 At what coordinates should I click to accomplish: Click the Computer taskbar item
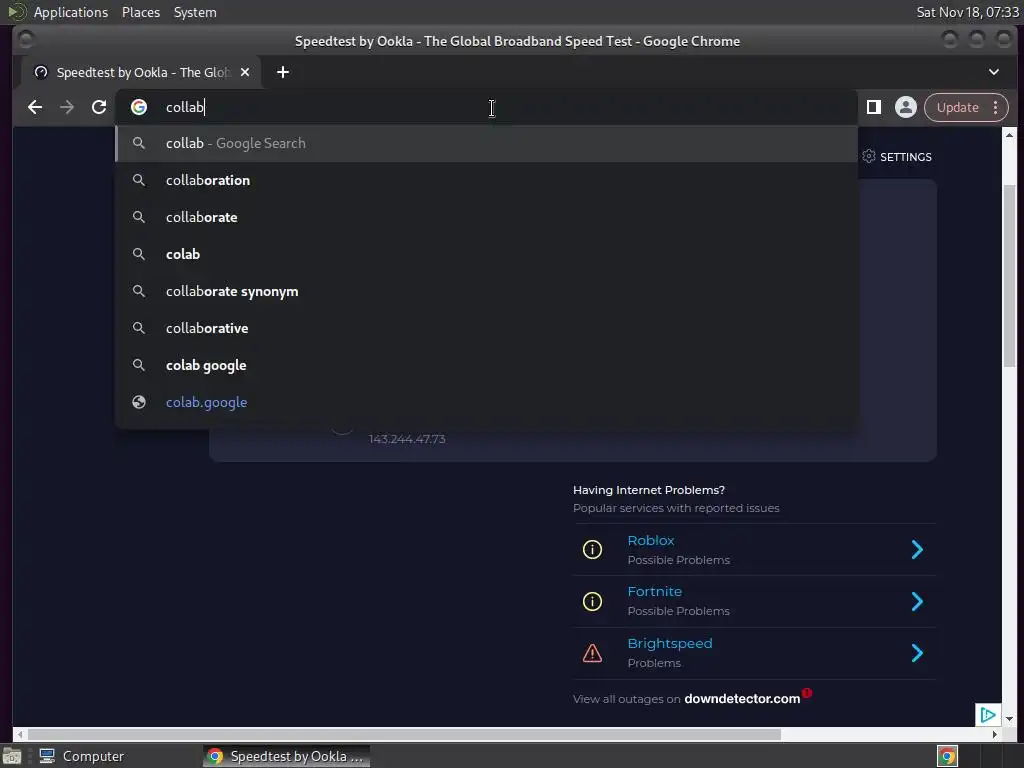(82, 756)
